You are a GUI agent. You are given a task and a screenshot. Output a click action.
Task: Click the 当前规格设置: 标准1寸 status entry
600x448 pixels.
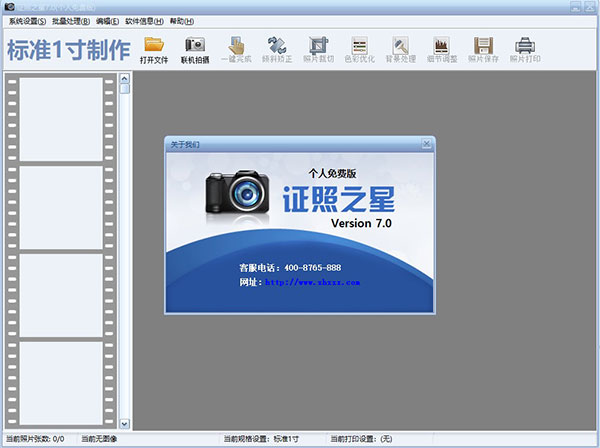pos(261,439)
